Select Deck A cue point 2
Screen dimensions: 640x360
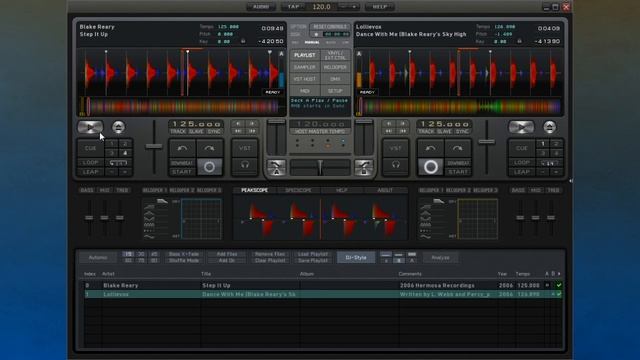point(125,144)
